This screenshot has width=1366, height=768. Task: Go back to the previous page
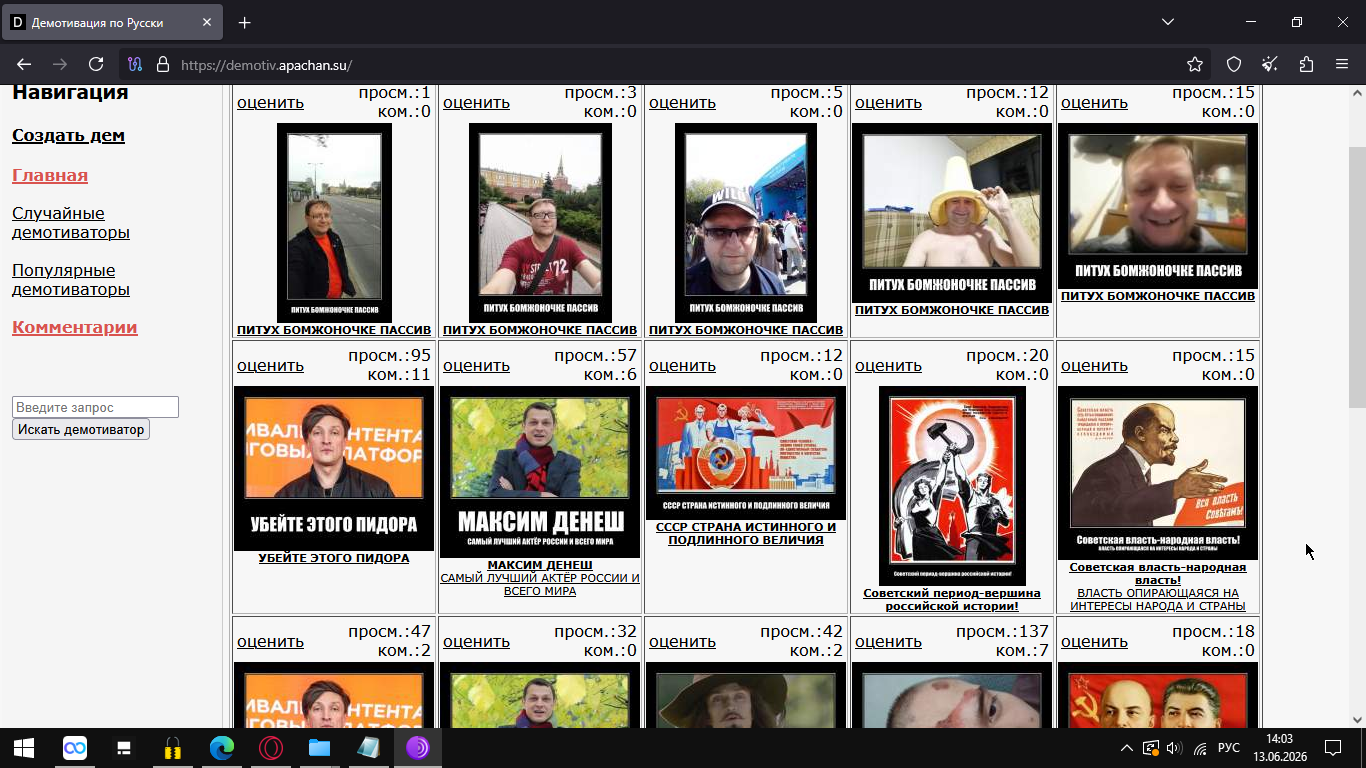tap(24, 64)
